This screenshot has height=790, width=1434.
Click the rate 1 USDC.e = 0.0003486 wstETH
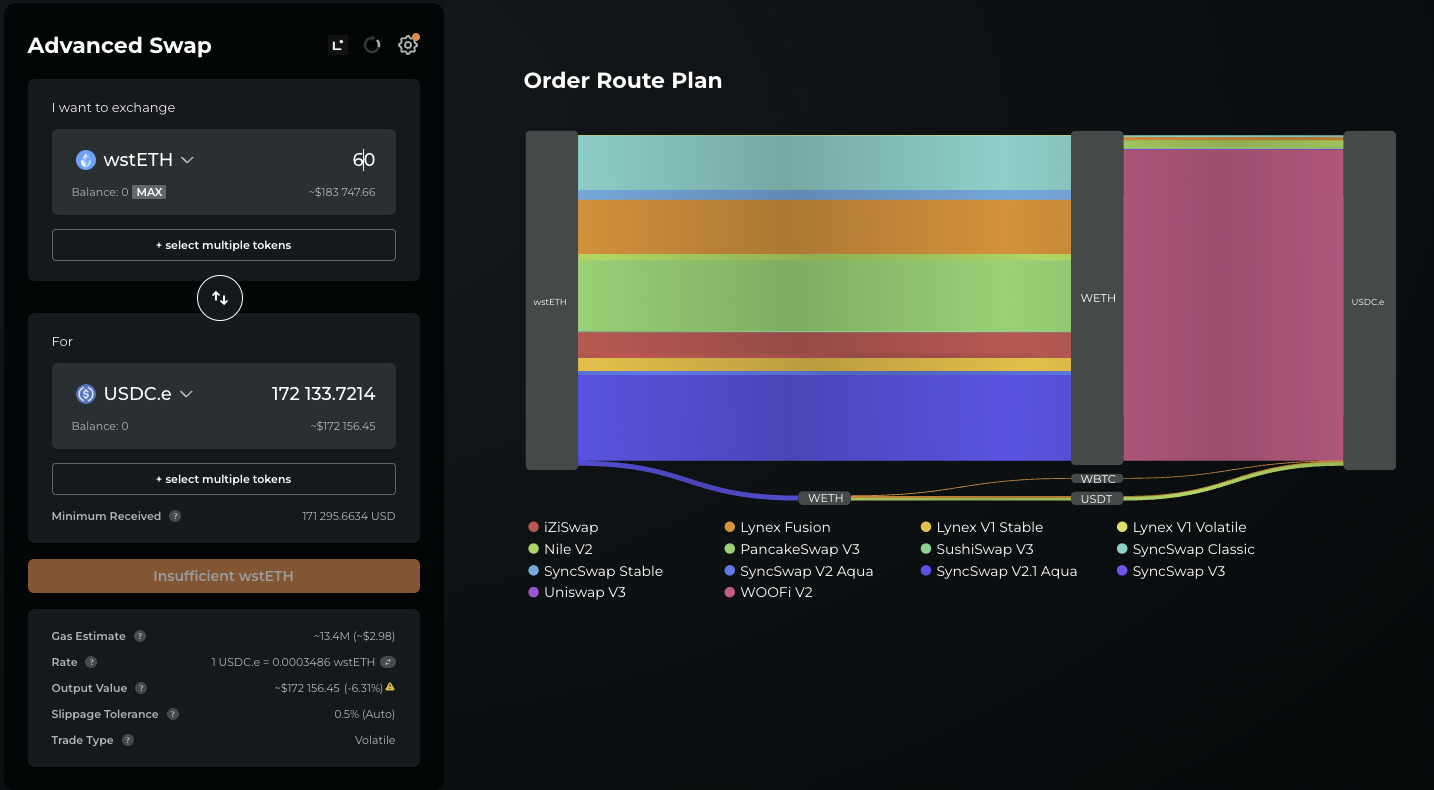(293, 662)
